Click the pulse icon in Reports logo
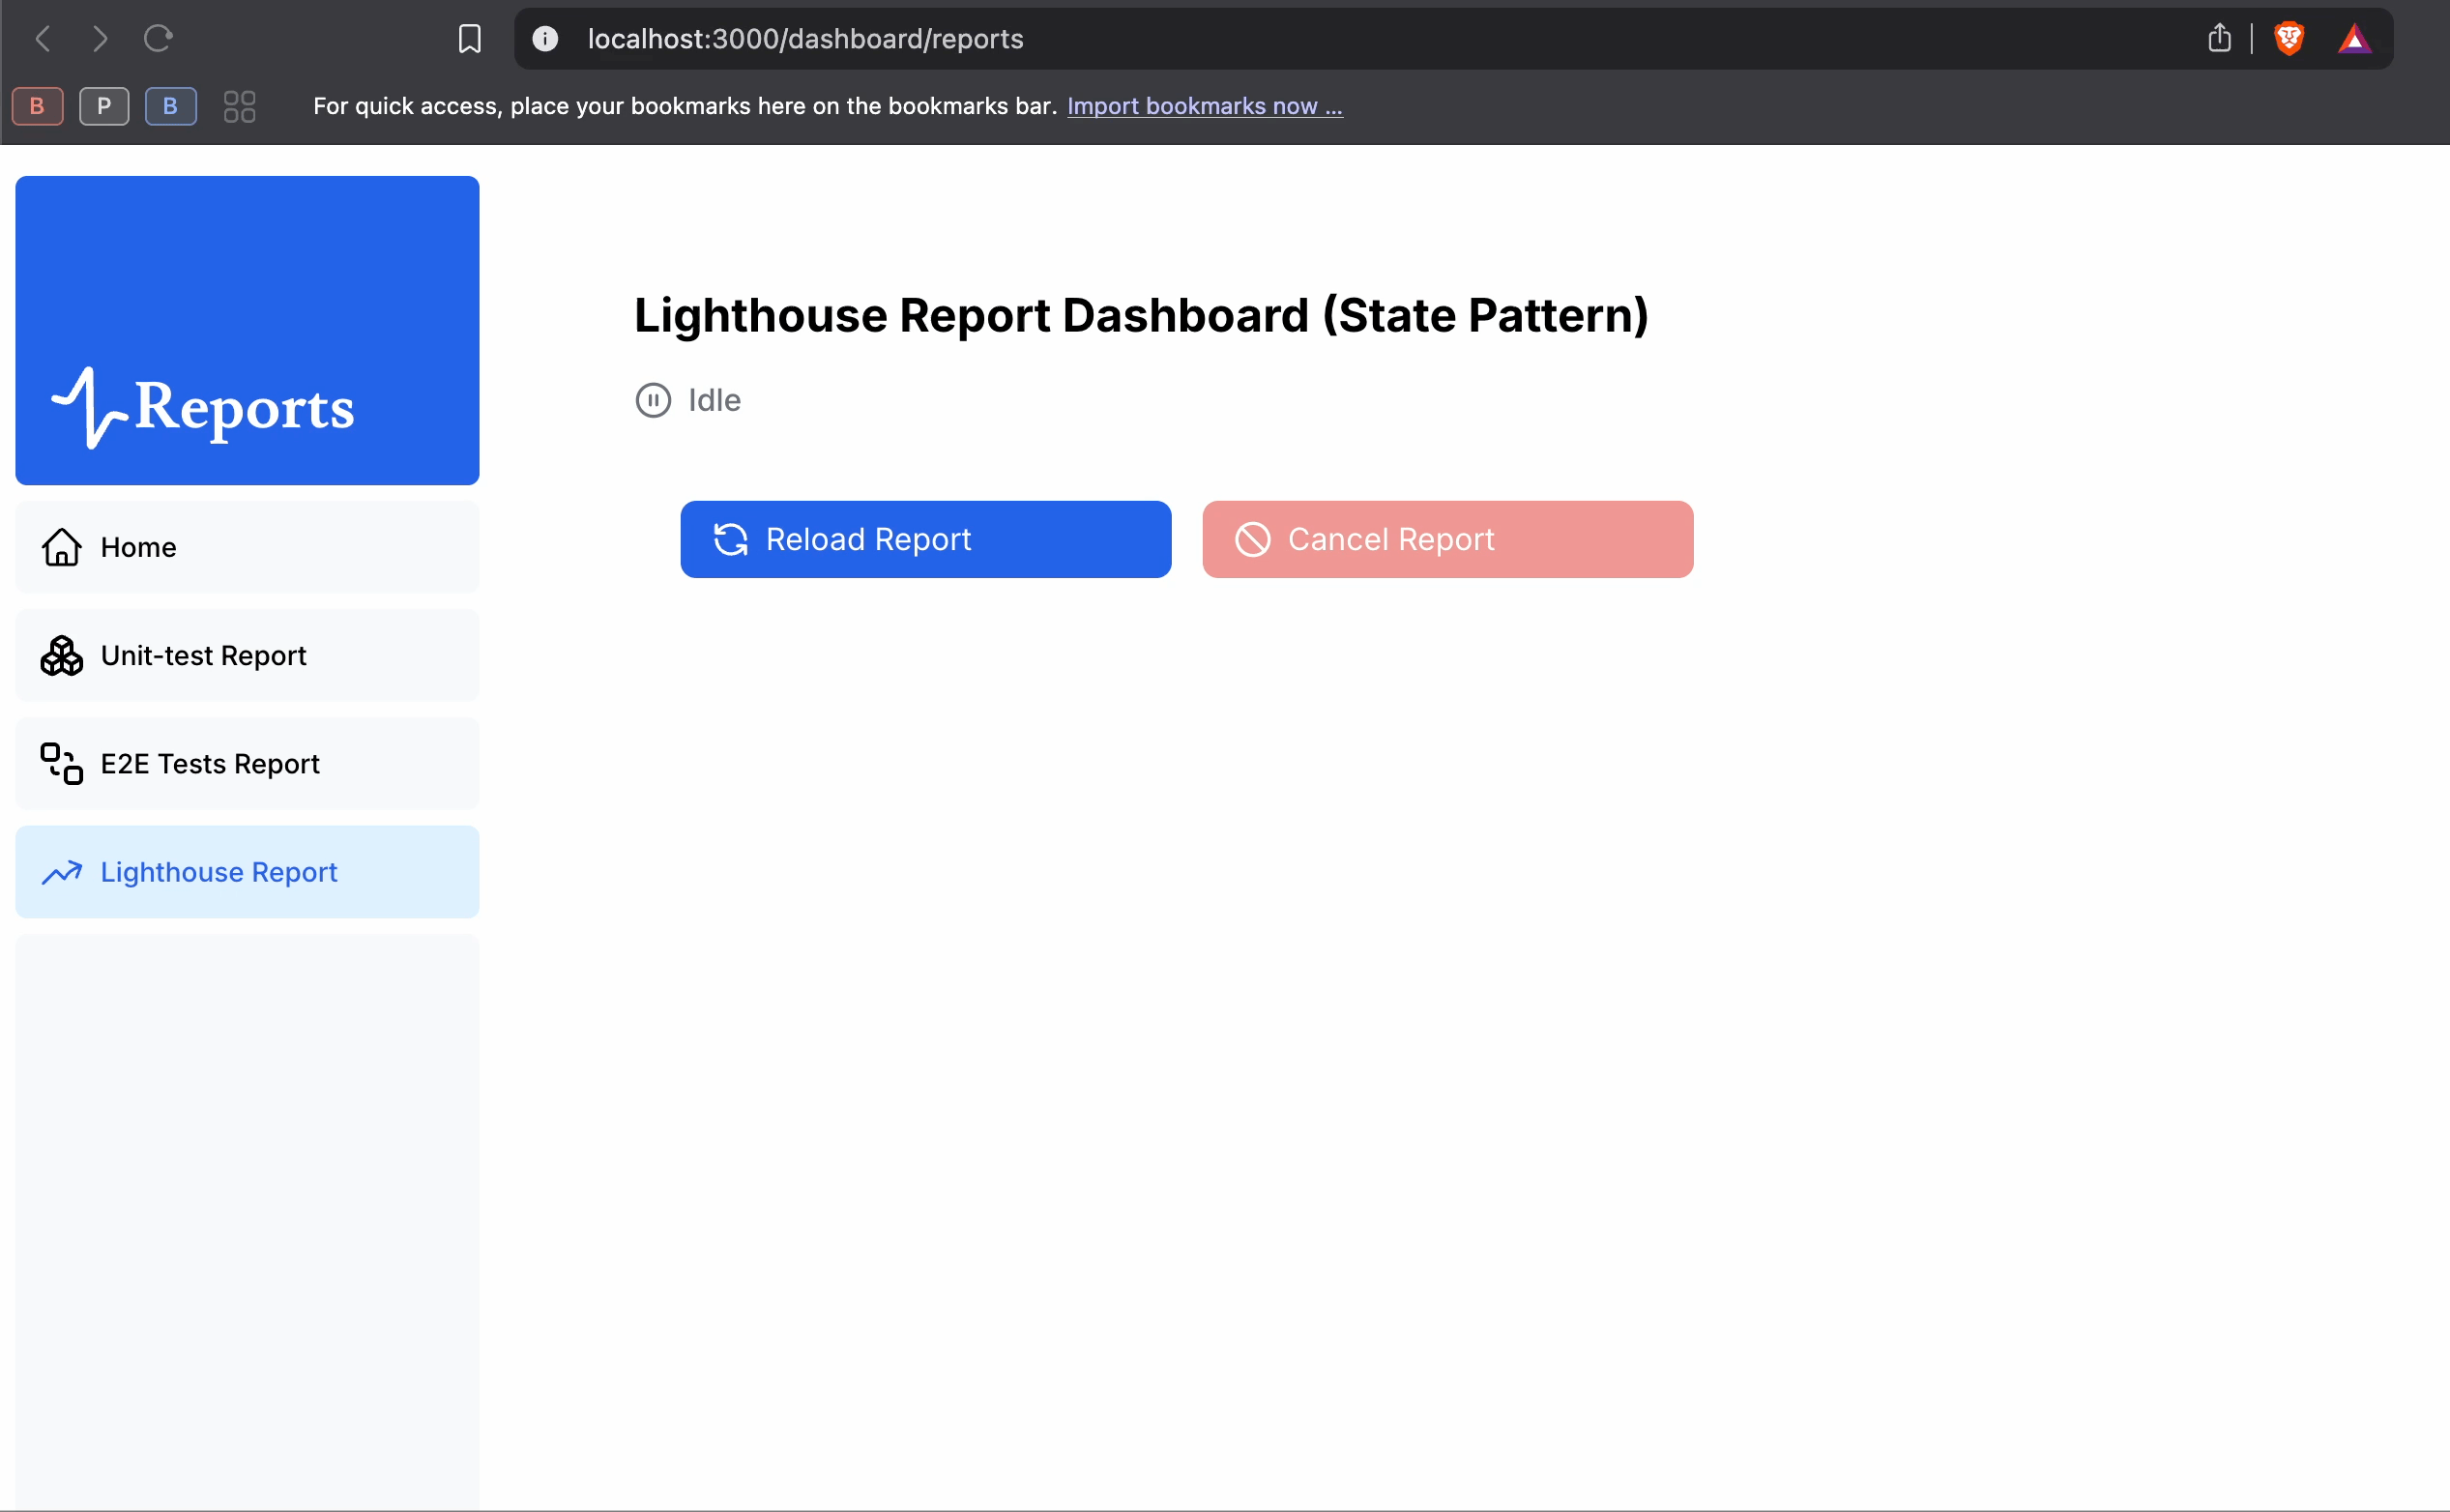The image size is (2450, 1512). point(90,408)
